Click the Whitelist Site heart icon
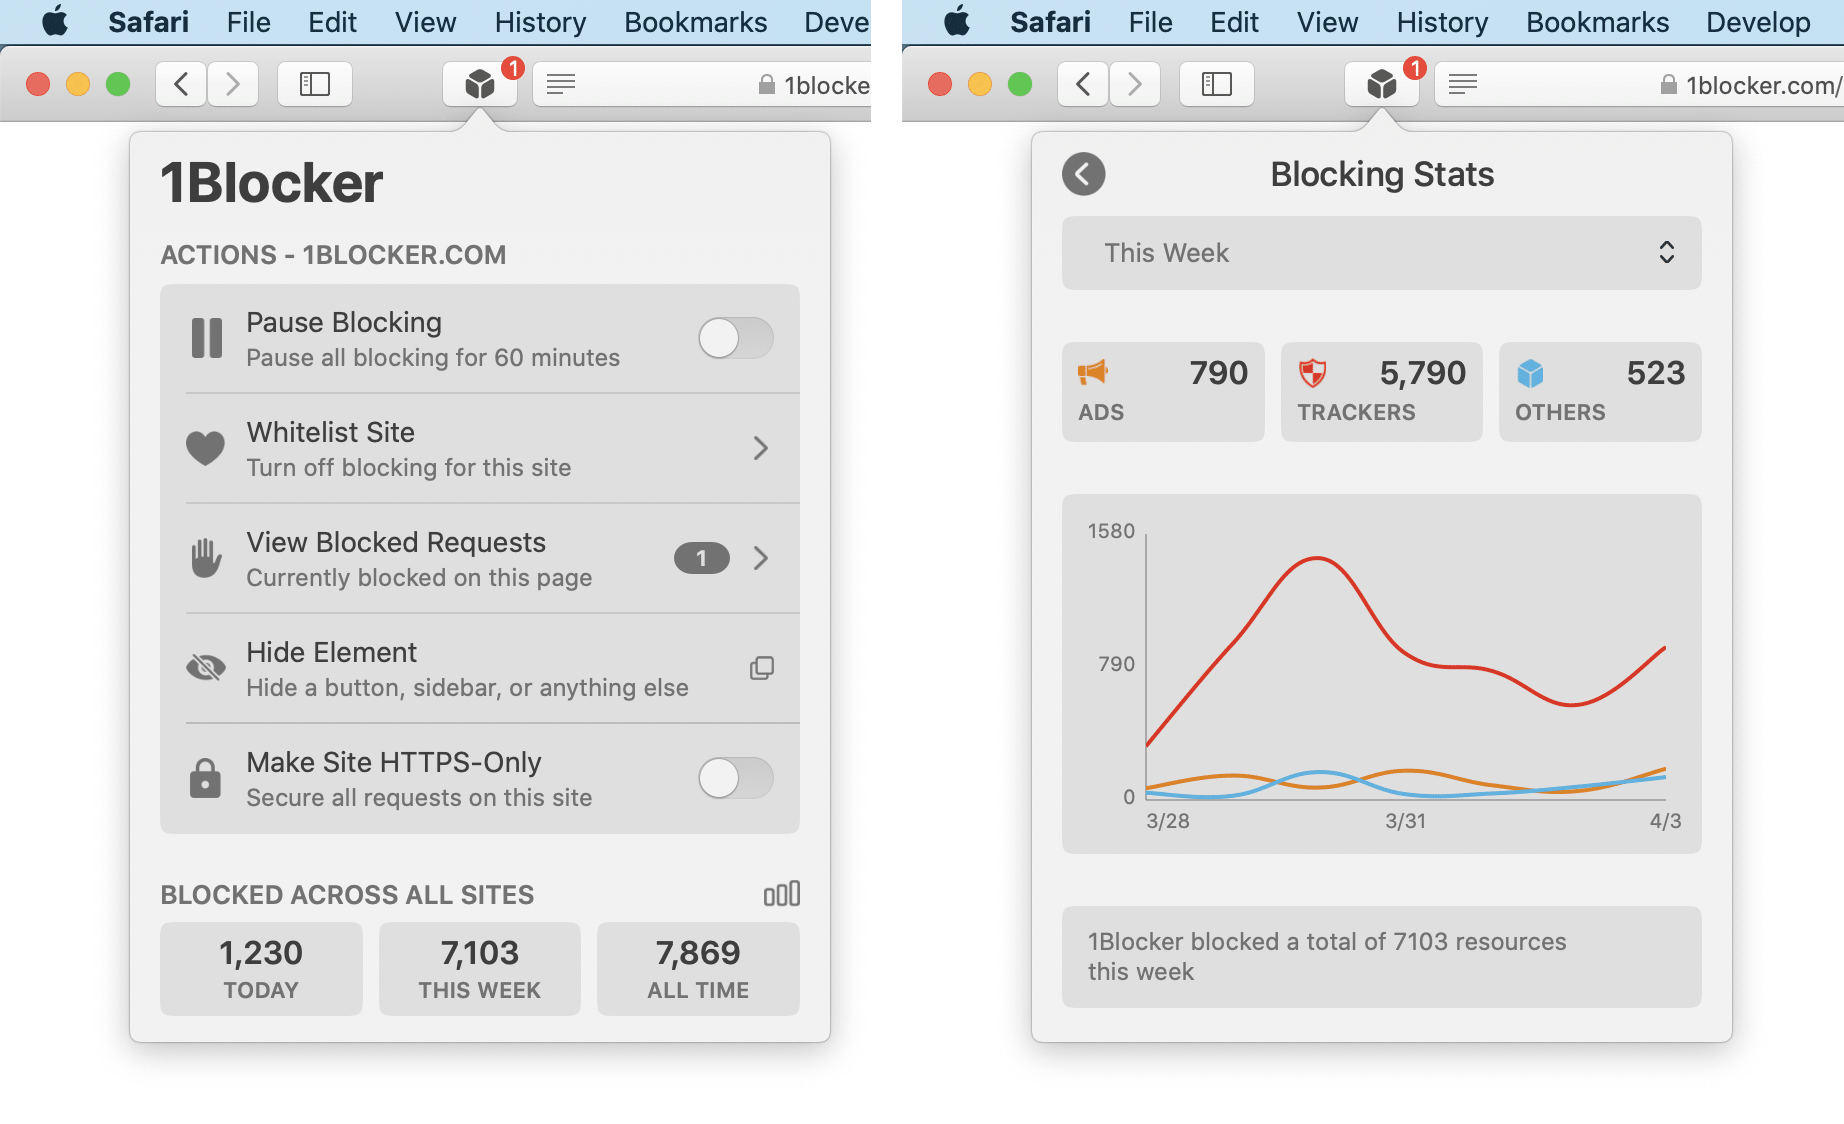Image resolution: width=1844 pixels, height=1124 pixels. (x=206, y=447)
